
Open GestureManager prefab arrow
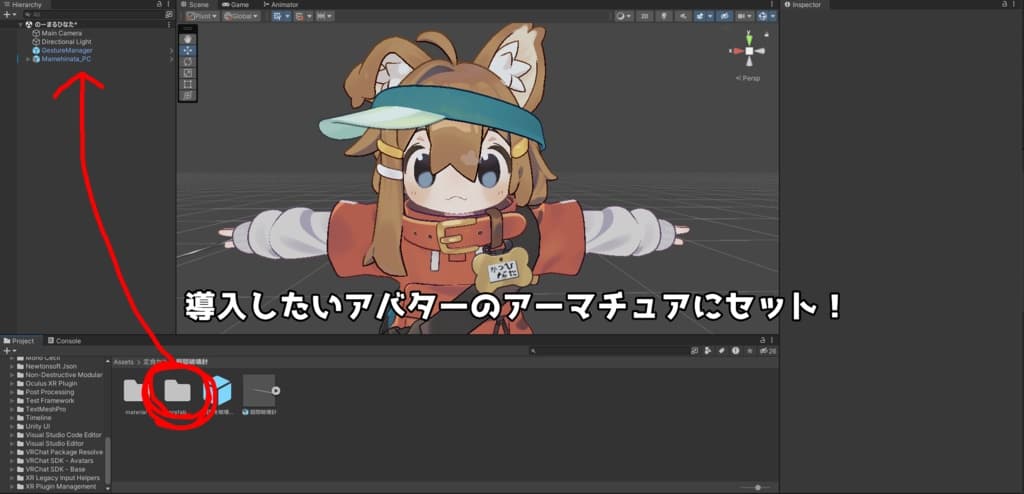pos(171,50)
